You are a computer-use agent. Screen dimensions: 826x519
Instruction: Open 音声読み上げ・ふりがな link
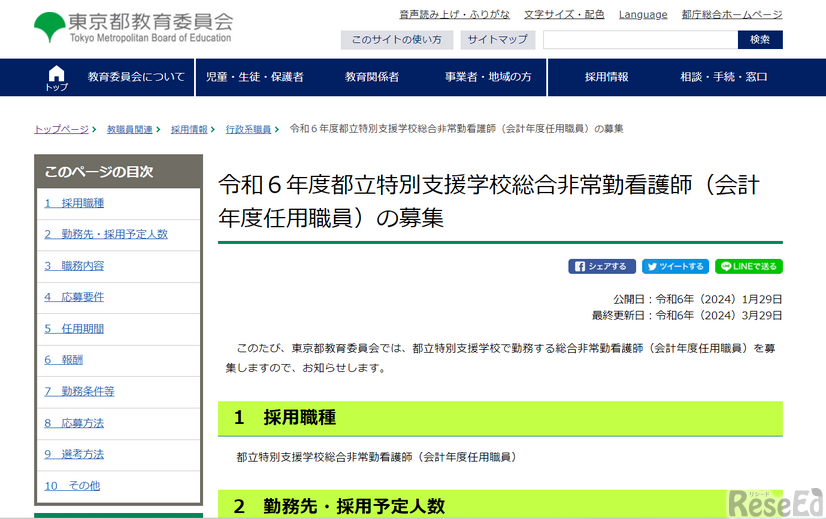coord(454,15)
